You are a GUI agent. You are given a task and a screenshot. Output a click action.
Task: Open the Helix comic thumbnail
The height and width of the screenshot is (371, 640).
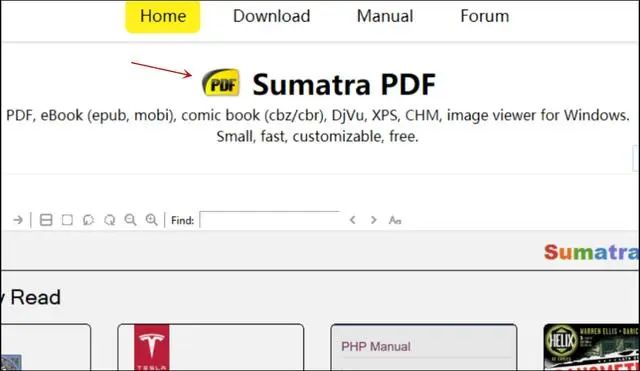coord(591,347)
